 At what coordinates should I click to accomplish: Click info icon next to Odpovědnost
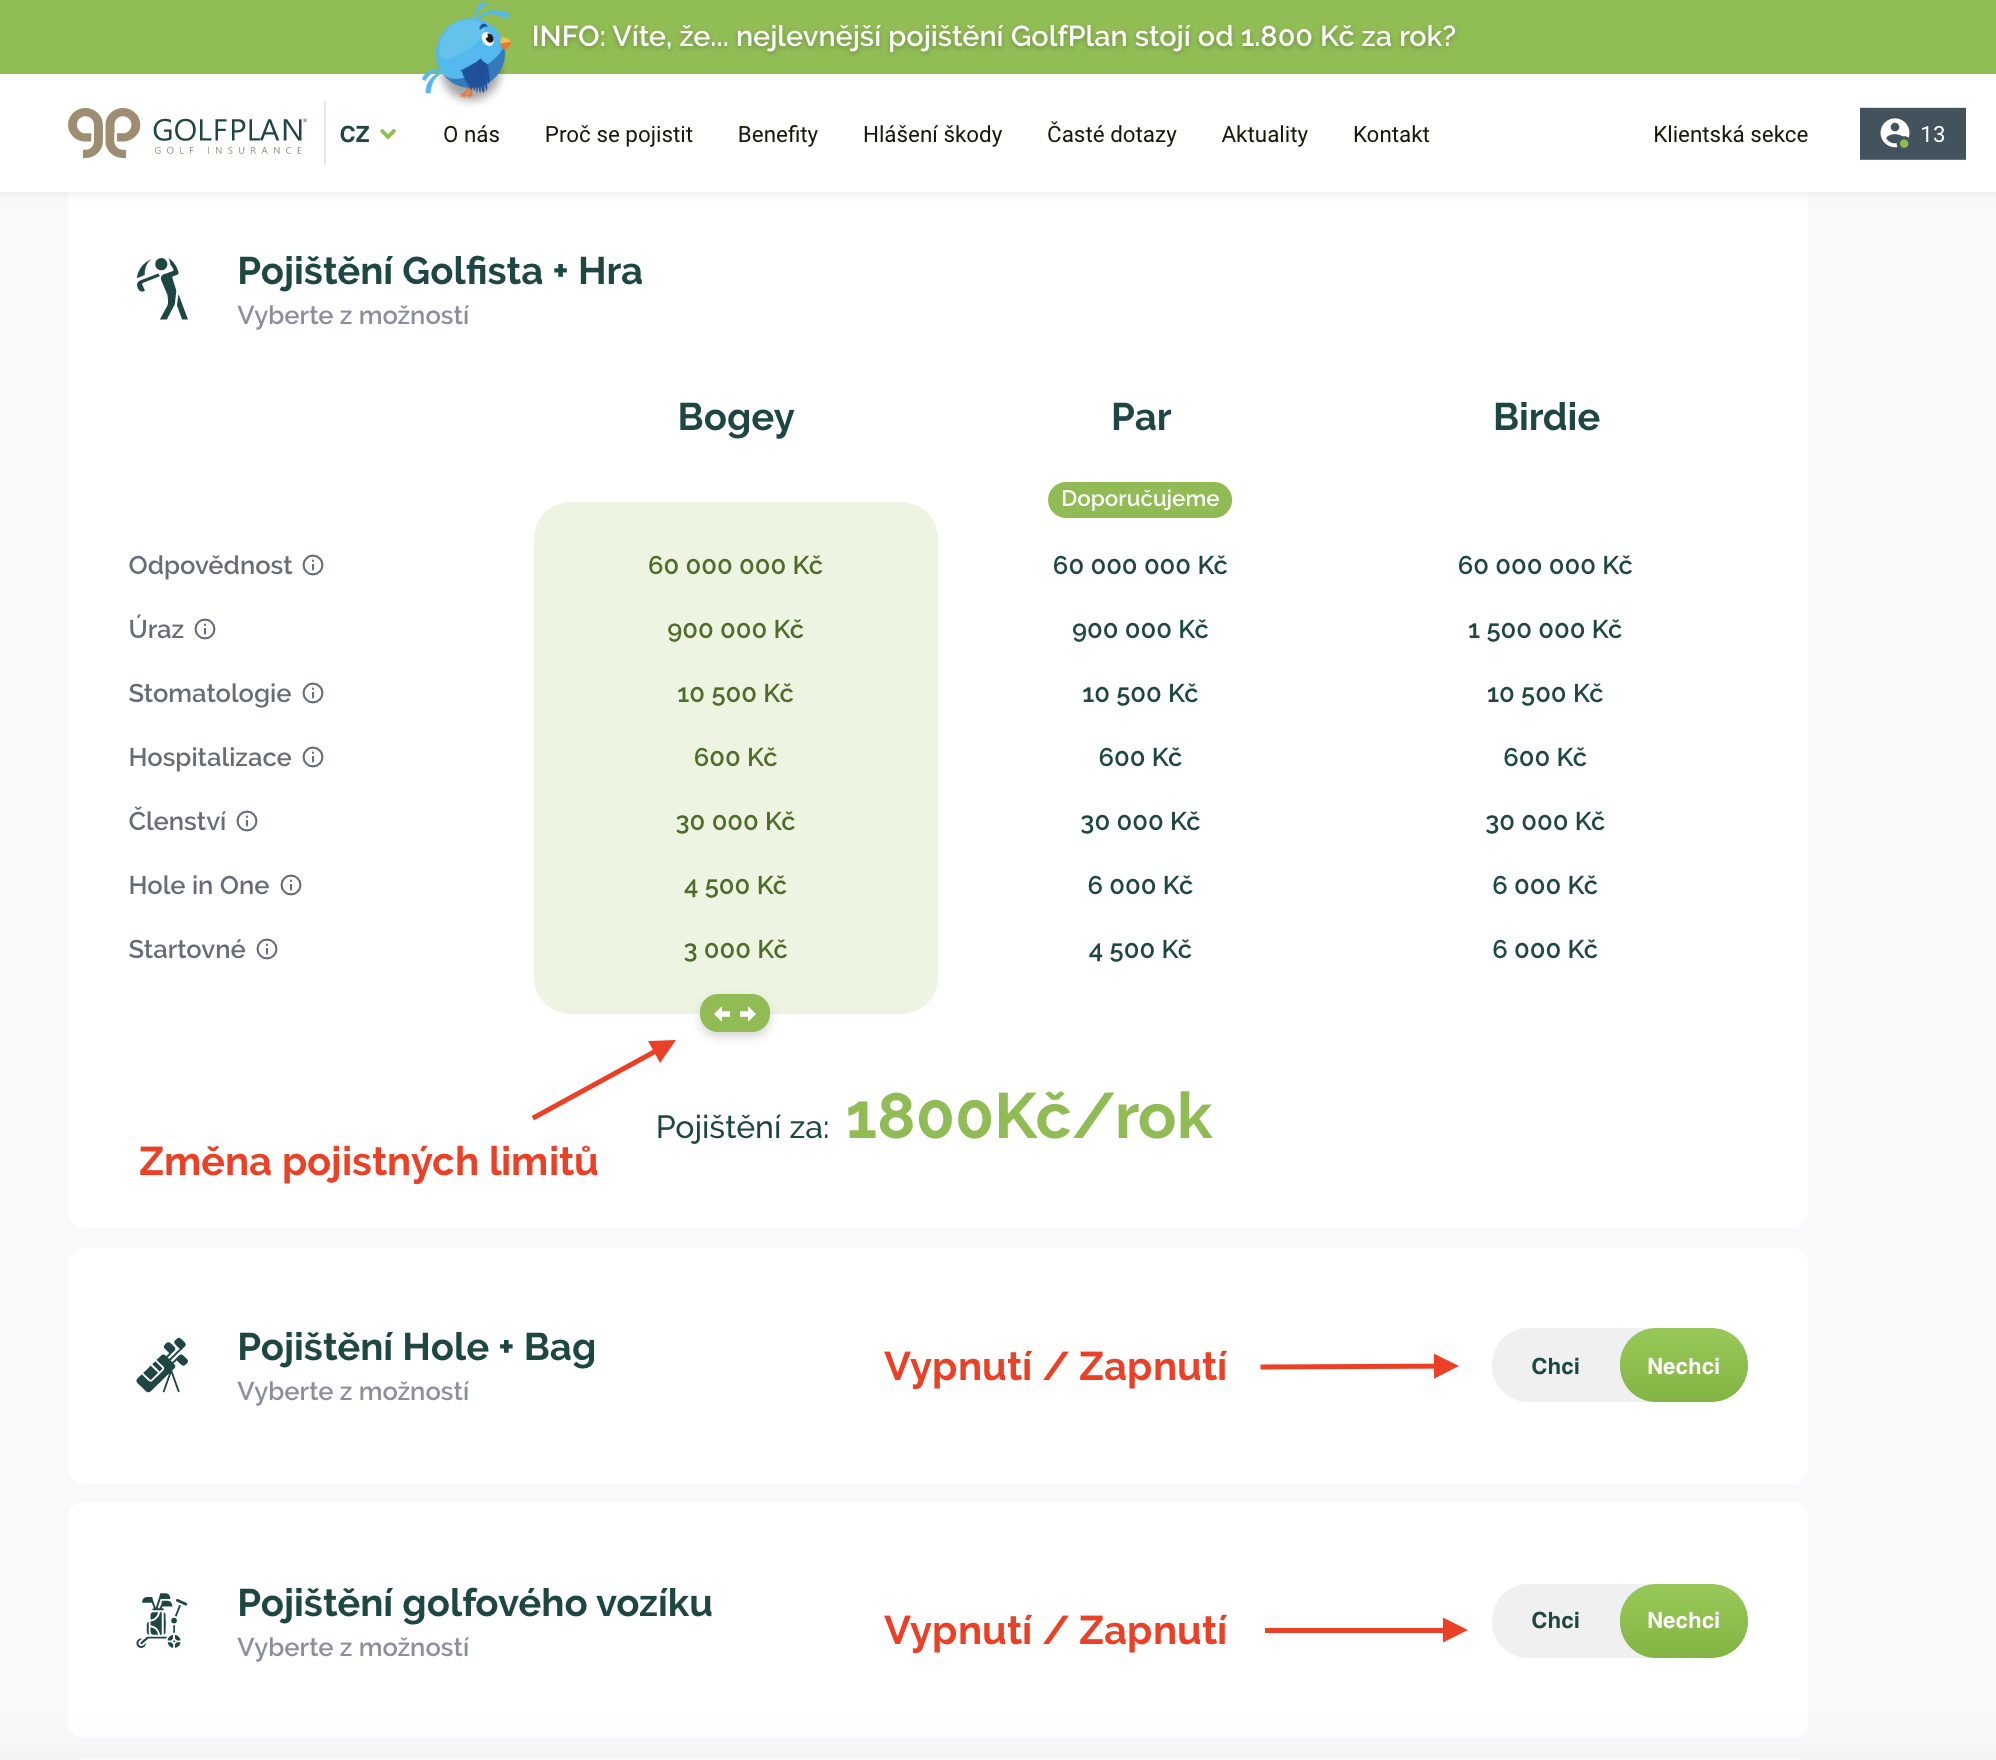coord(313,565)
